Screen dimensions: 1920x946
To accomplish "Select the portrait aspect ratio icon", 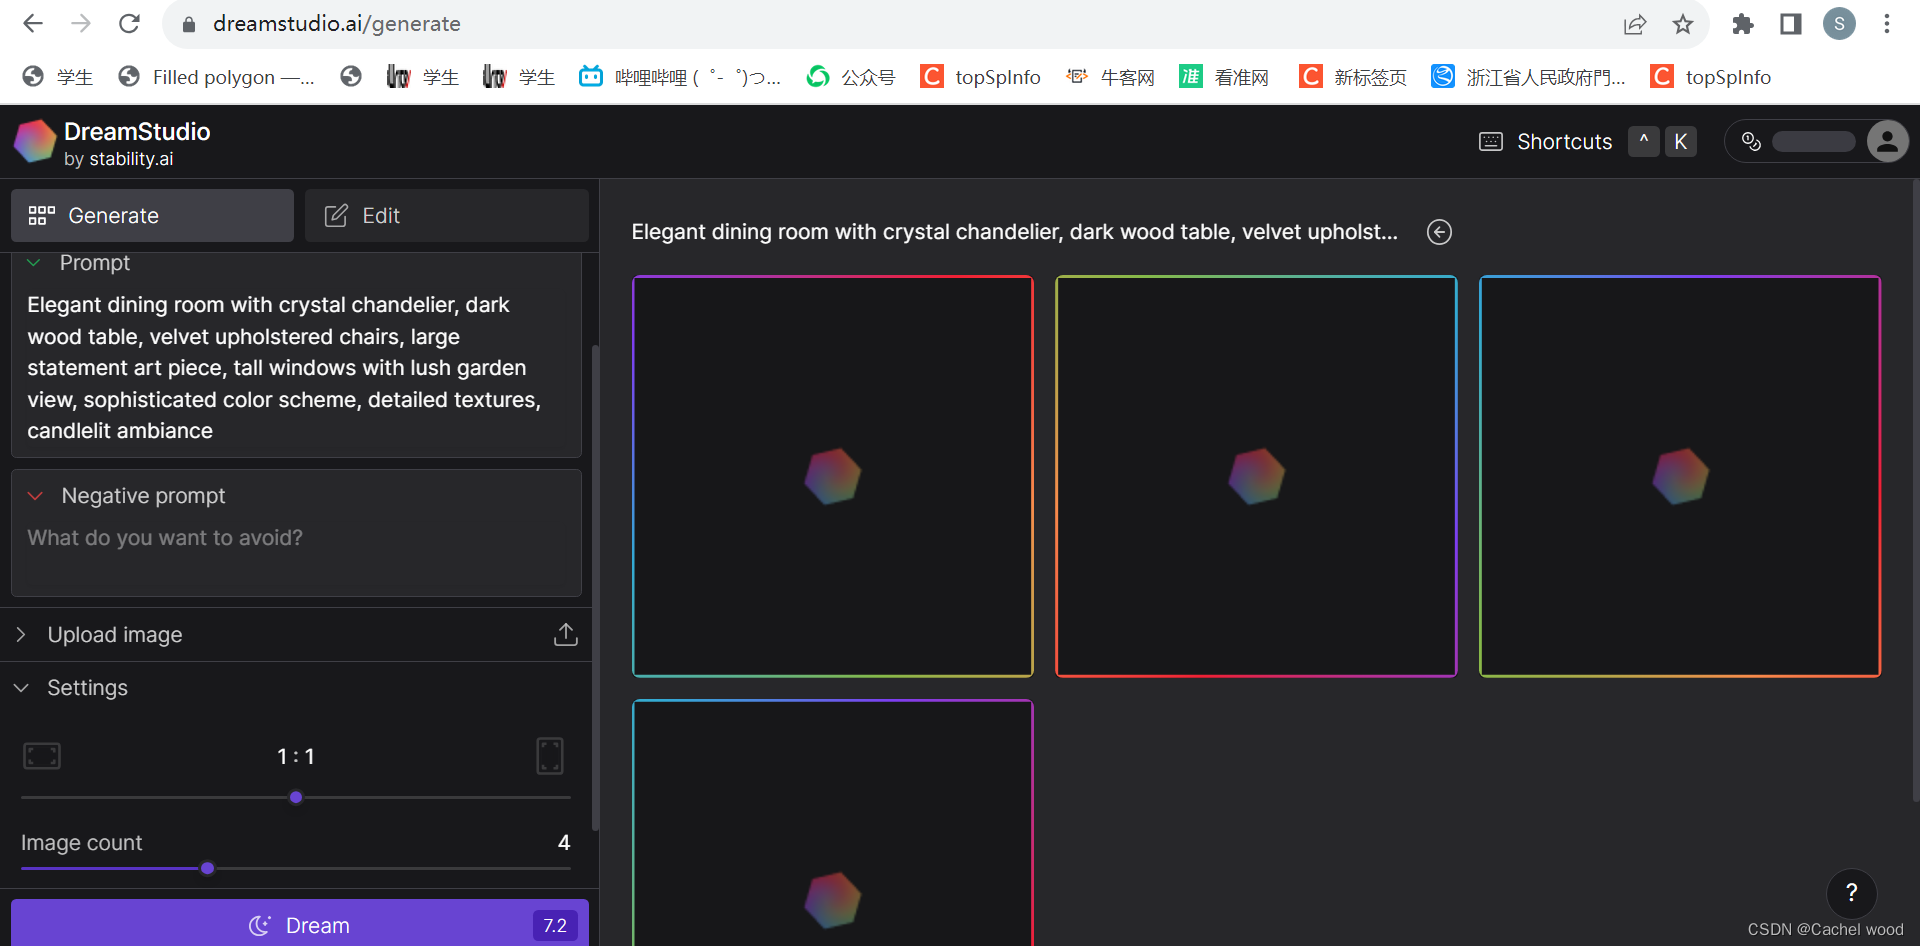I will pos(550,756).
